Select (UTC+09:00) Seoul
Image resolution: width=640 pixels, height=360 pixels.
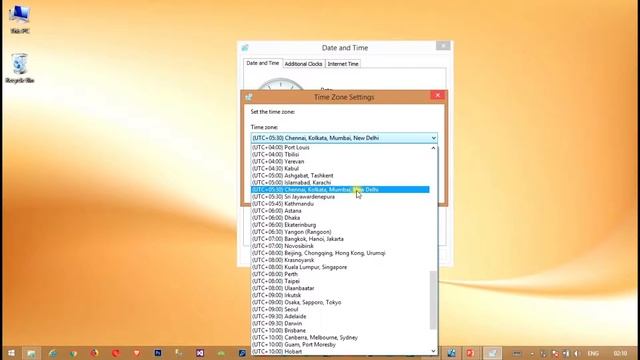pos(340,309)
